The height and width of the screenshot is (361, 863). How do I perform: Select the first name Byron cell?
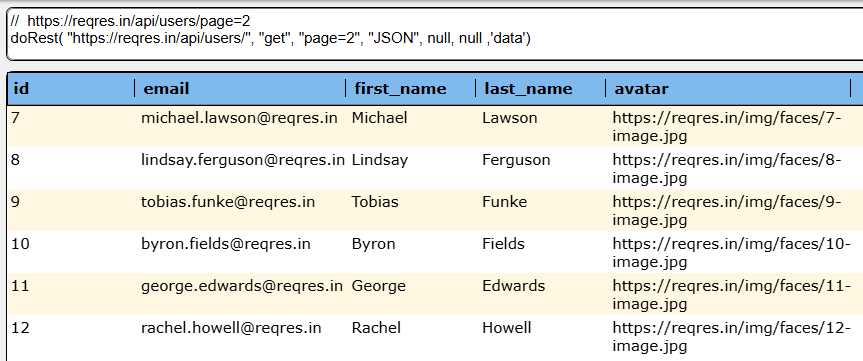pyautogui.click(x=373, y=244)
